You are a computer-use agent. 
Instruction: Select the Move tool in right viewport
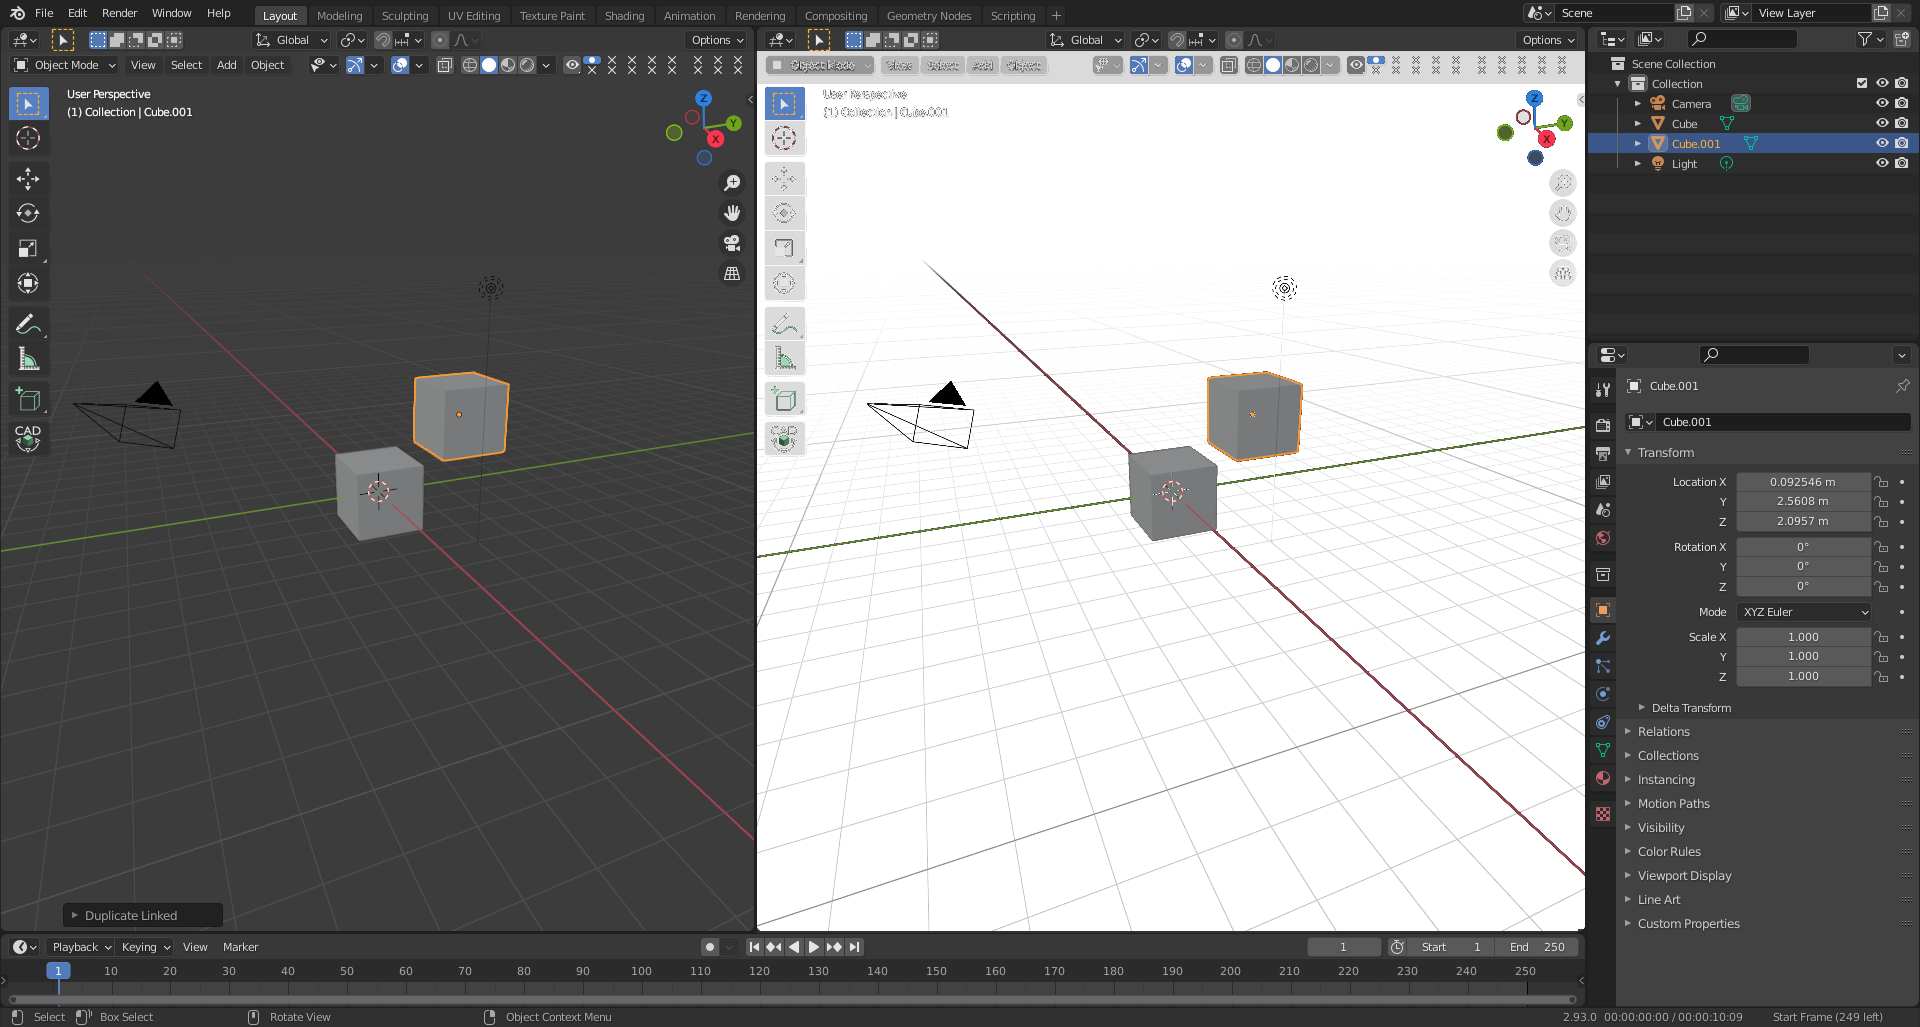point(784,179)
